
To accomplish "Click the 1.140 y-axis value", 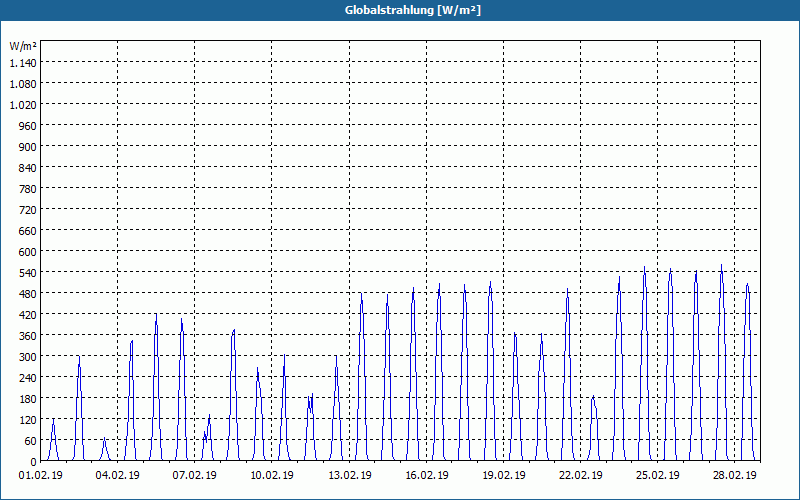I will tap(23, 63).
